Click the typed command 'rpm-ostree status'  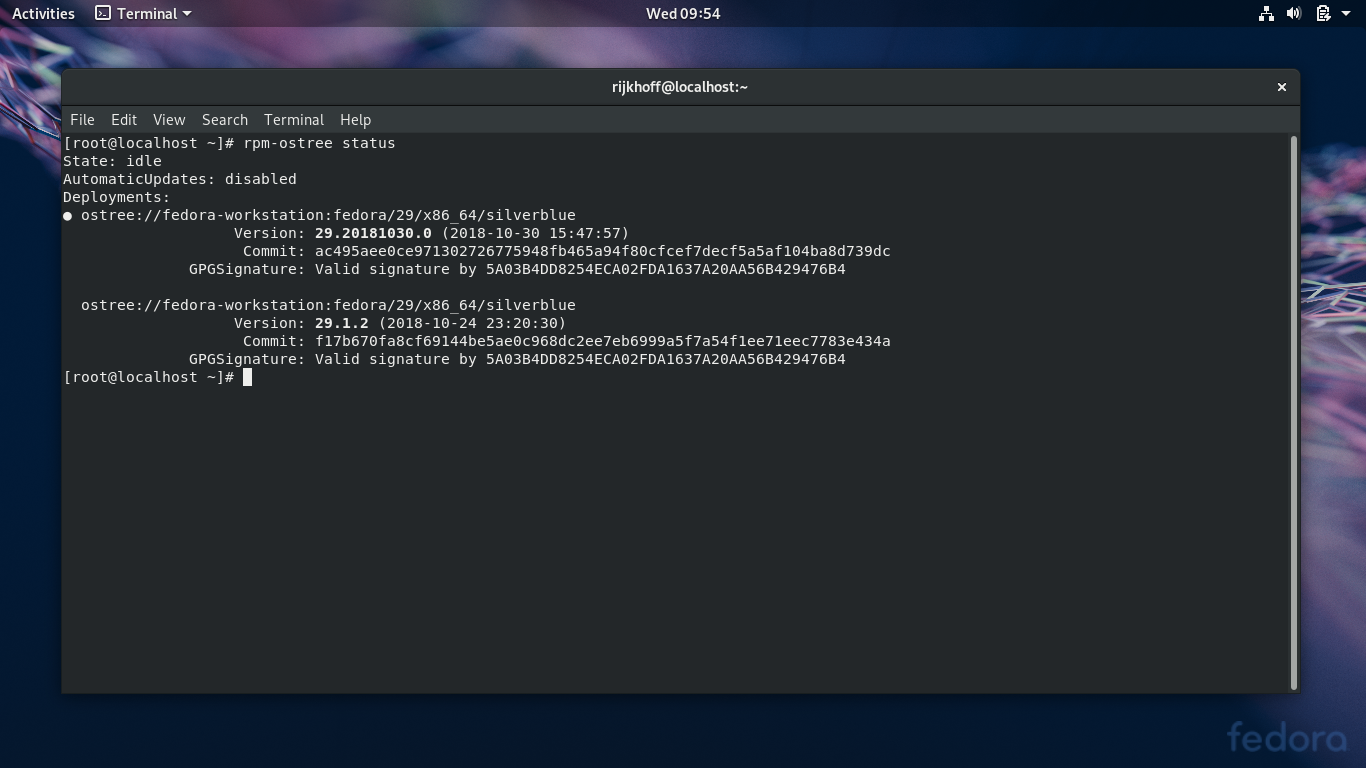coord(319,143)
